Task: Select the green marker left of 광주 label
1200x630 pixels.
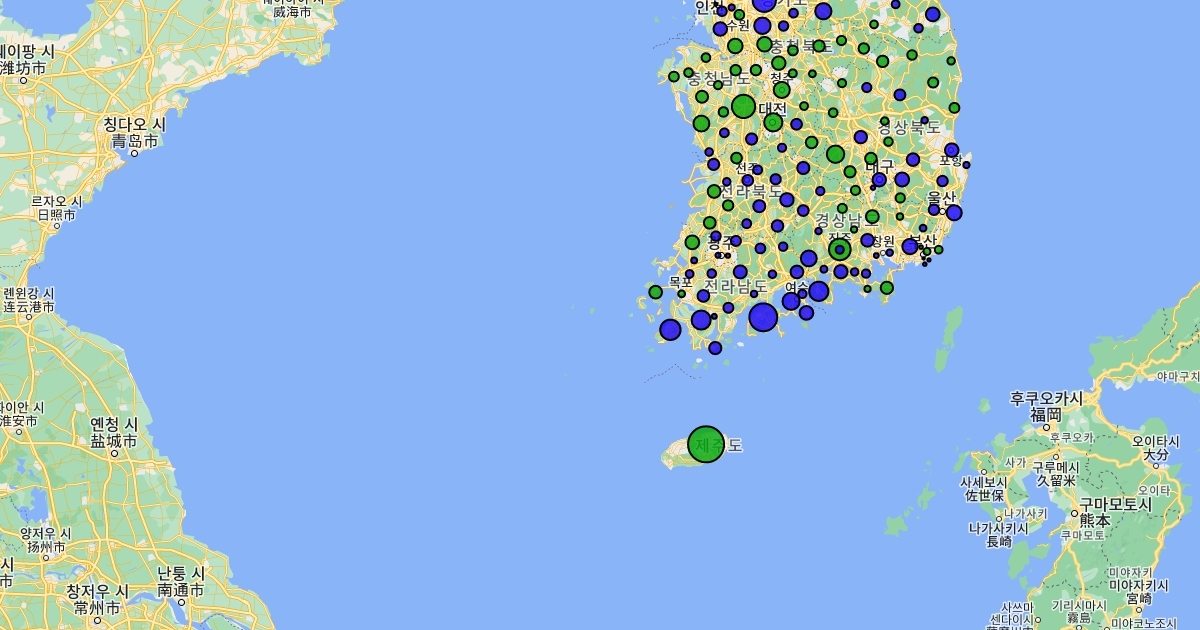Action: (x=692, y=242)
